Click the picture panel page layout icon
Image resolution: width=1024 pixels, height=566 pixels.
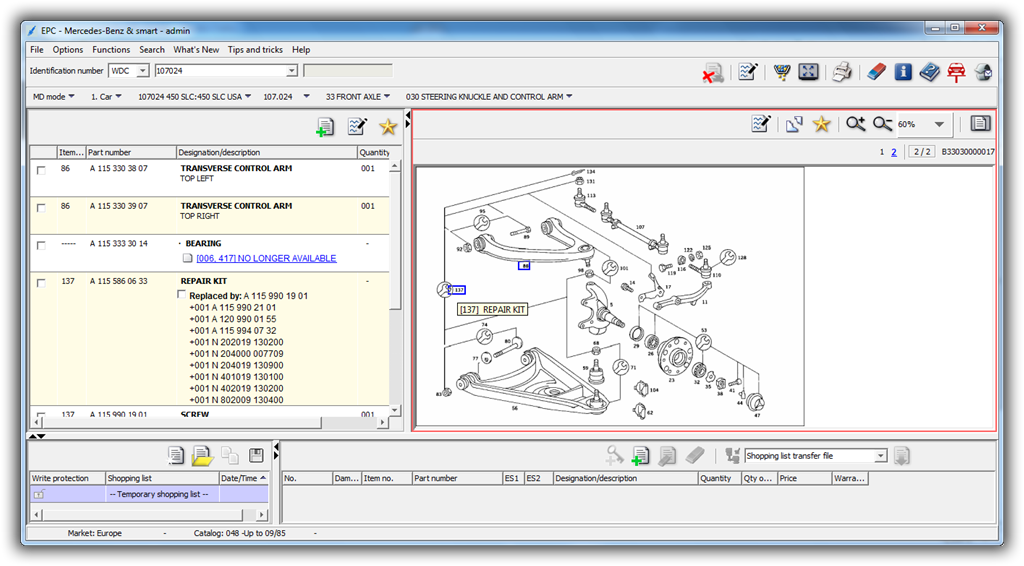980,123
